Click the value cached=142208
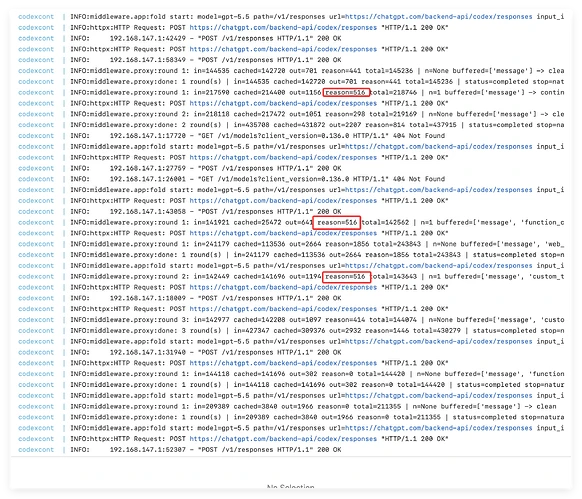 [259, 320]
